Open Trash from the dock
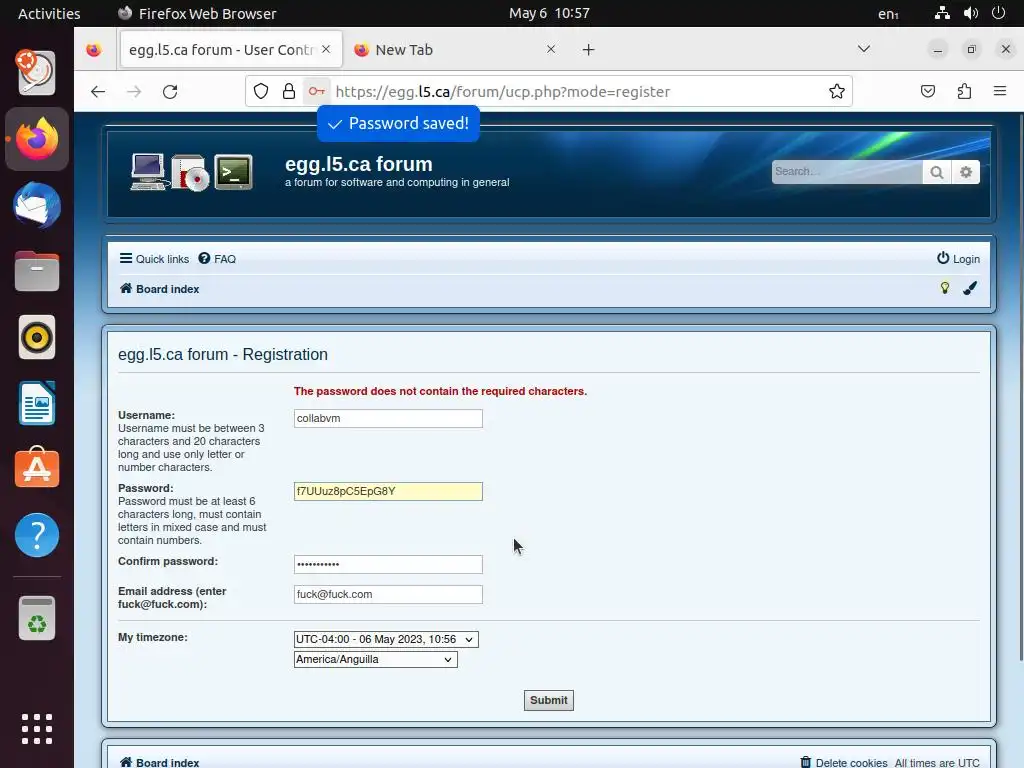 (37, 618)
